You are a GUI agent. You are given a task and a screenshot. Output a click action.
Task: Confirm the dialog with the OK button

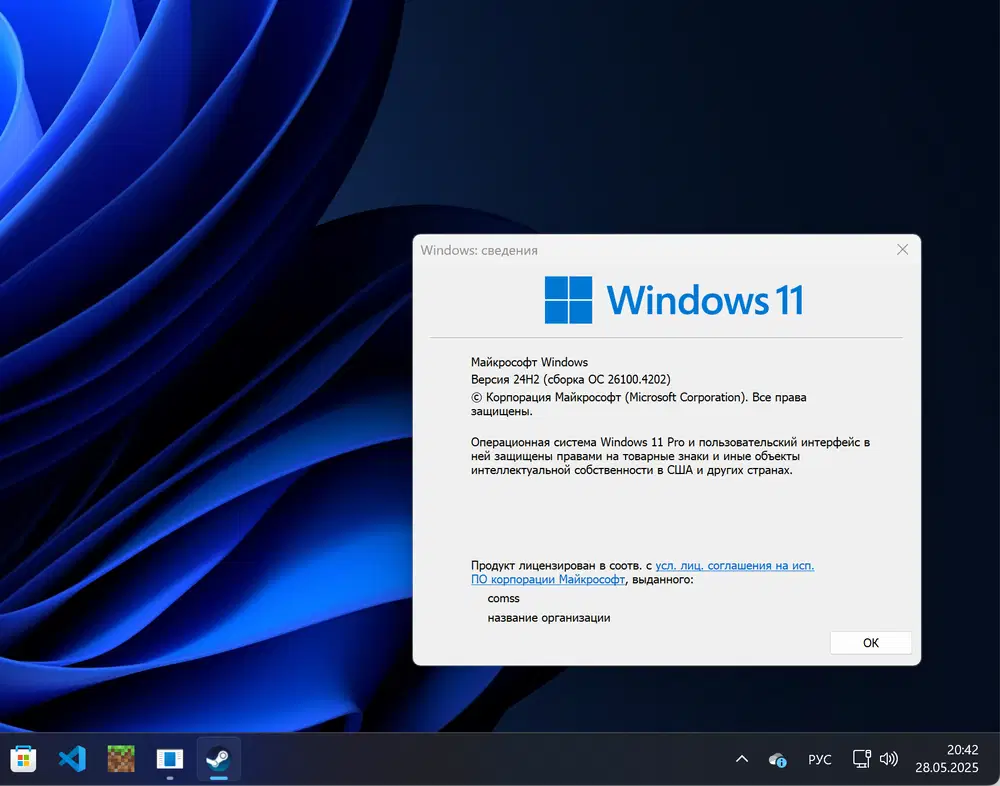click(x=869, y=642)
